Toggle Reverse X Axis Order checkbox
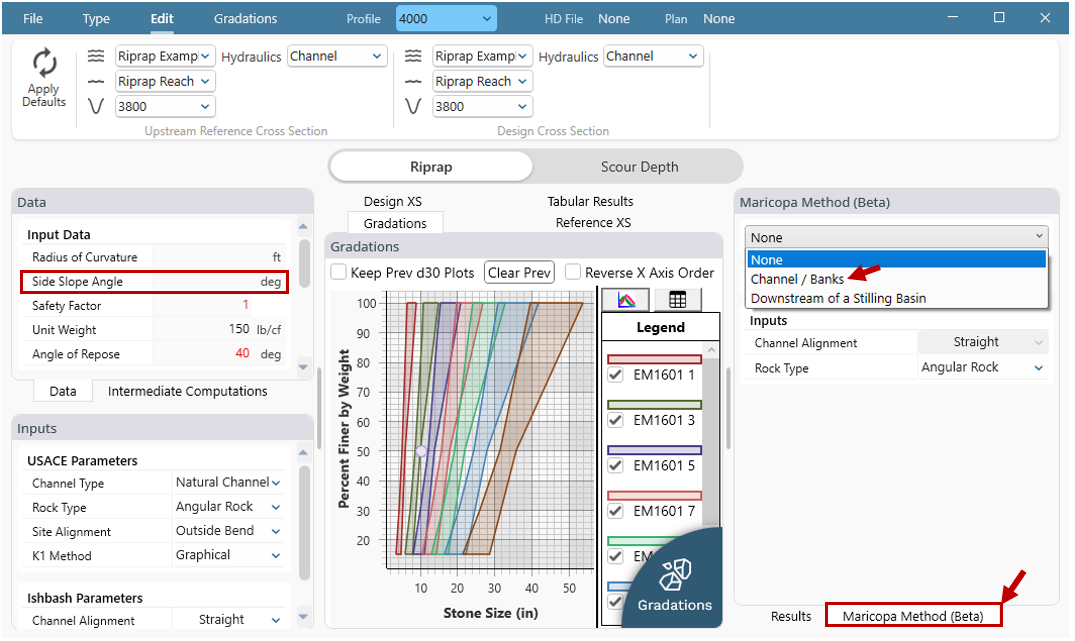 point(573,272)
